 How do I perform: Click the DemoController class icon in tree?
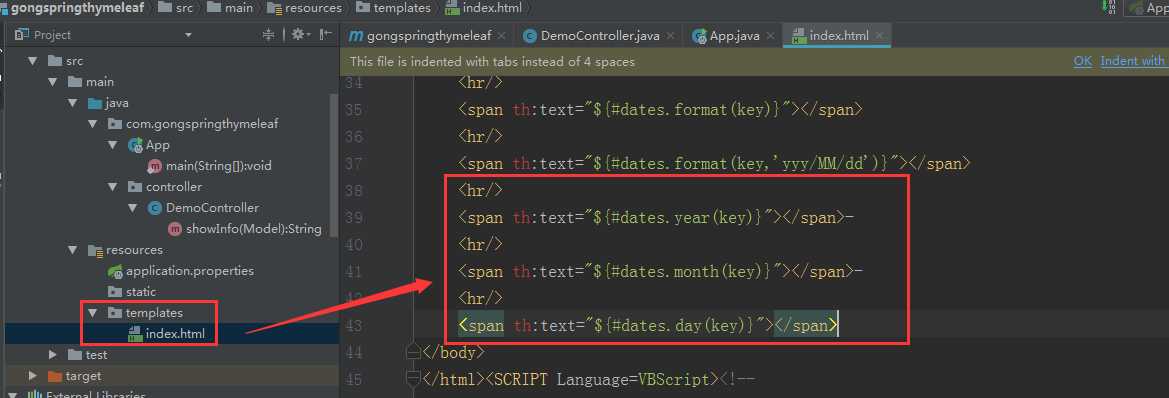155,207
